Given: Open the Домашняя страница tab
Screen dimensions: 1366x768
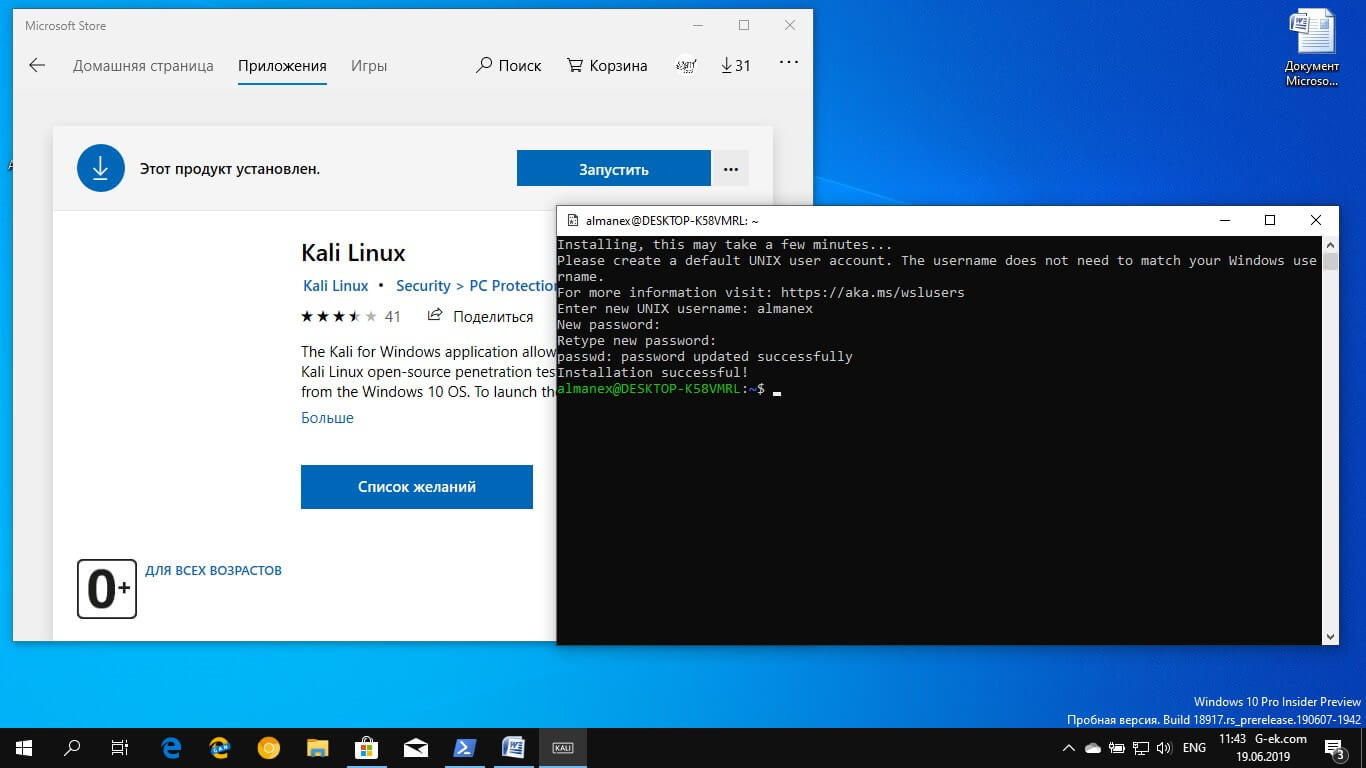Looking at the screenshot, I should [143, 66].
